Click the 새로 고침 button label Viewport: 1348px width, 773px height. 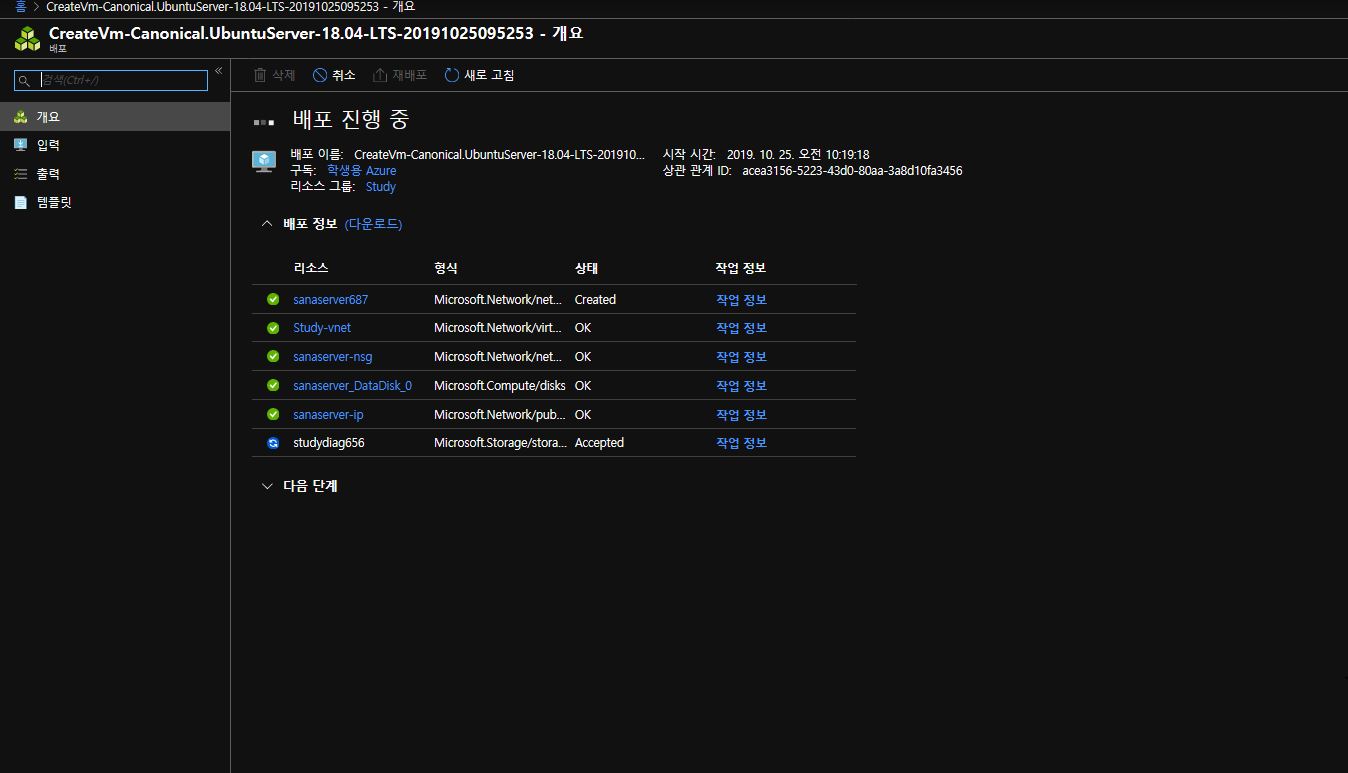pyautogui.click(x=489, y=75)
